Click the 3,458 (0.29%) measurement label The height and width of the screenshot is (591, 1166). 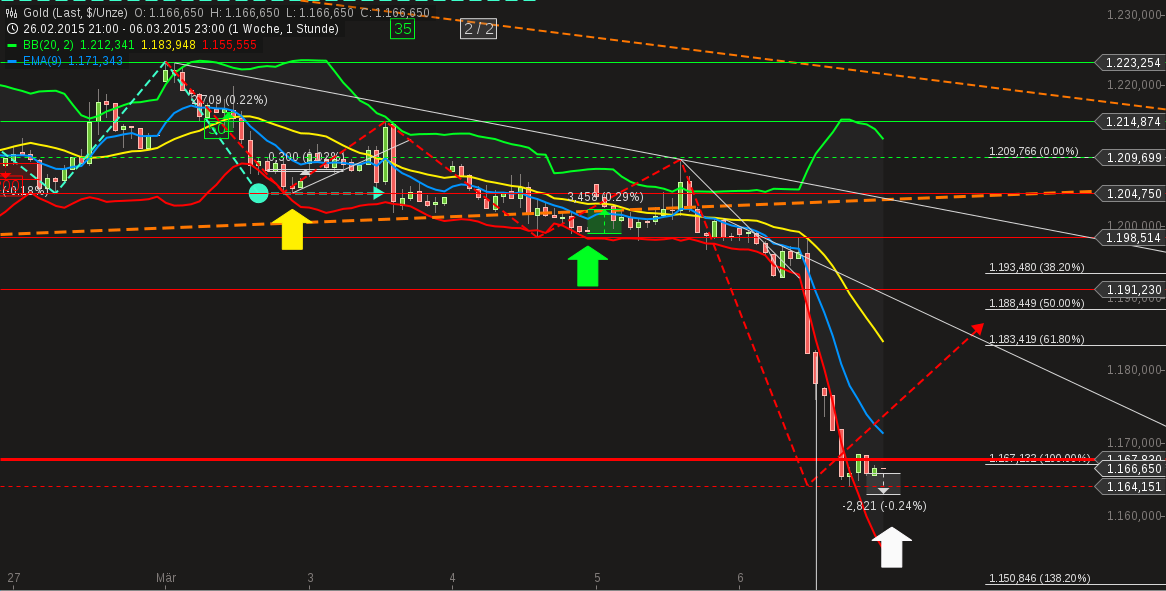pyautogui.click(x=605, y=197)
